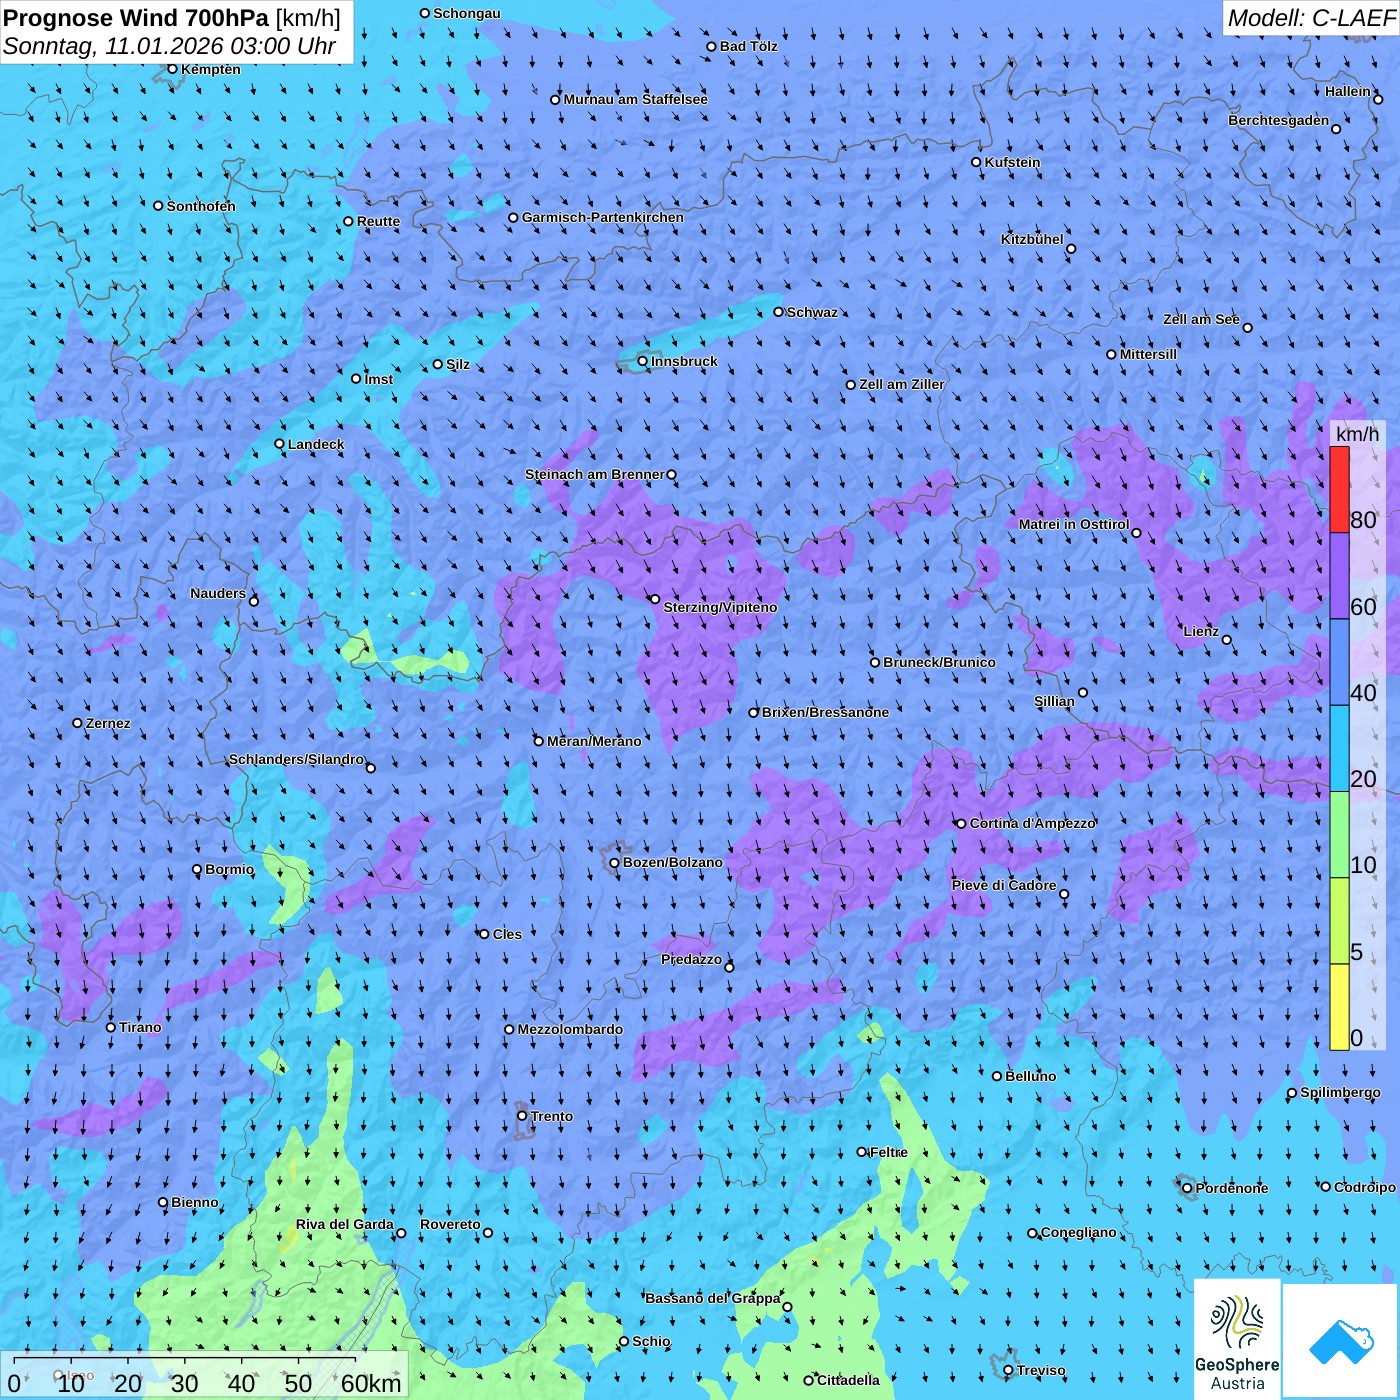Screen dimensions: 1400x1400
Task: Click the Nauders village label
Action: (218, 593)
